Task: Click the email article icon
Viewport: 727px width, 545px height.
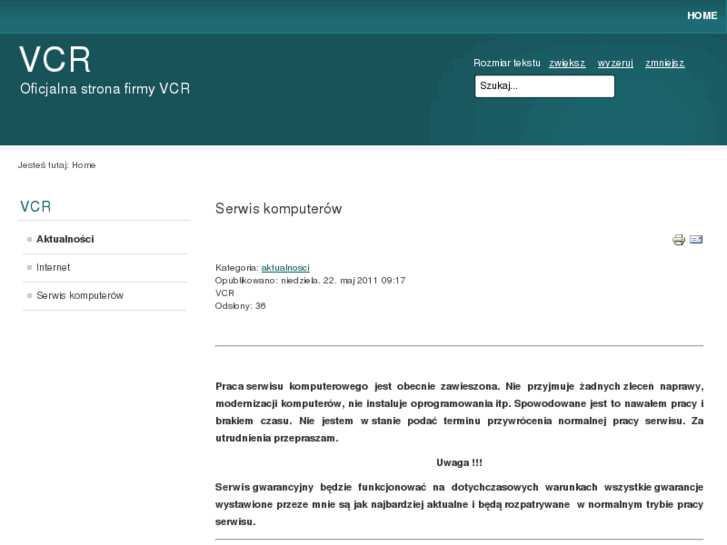Action: click(696, 239)
